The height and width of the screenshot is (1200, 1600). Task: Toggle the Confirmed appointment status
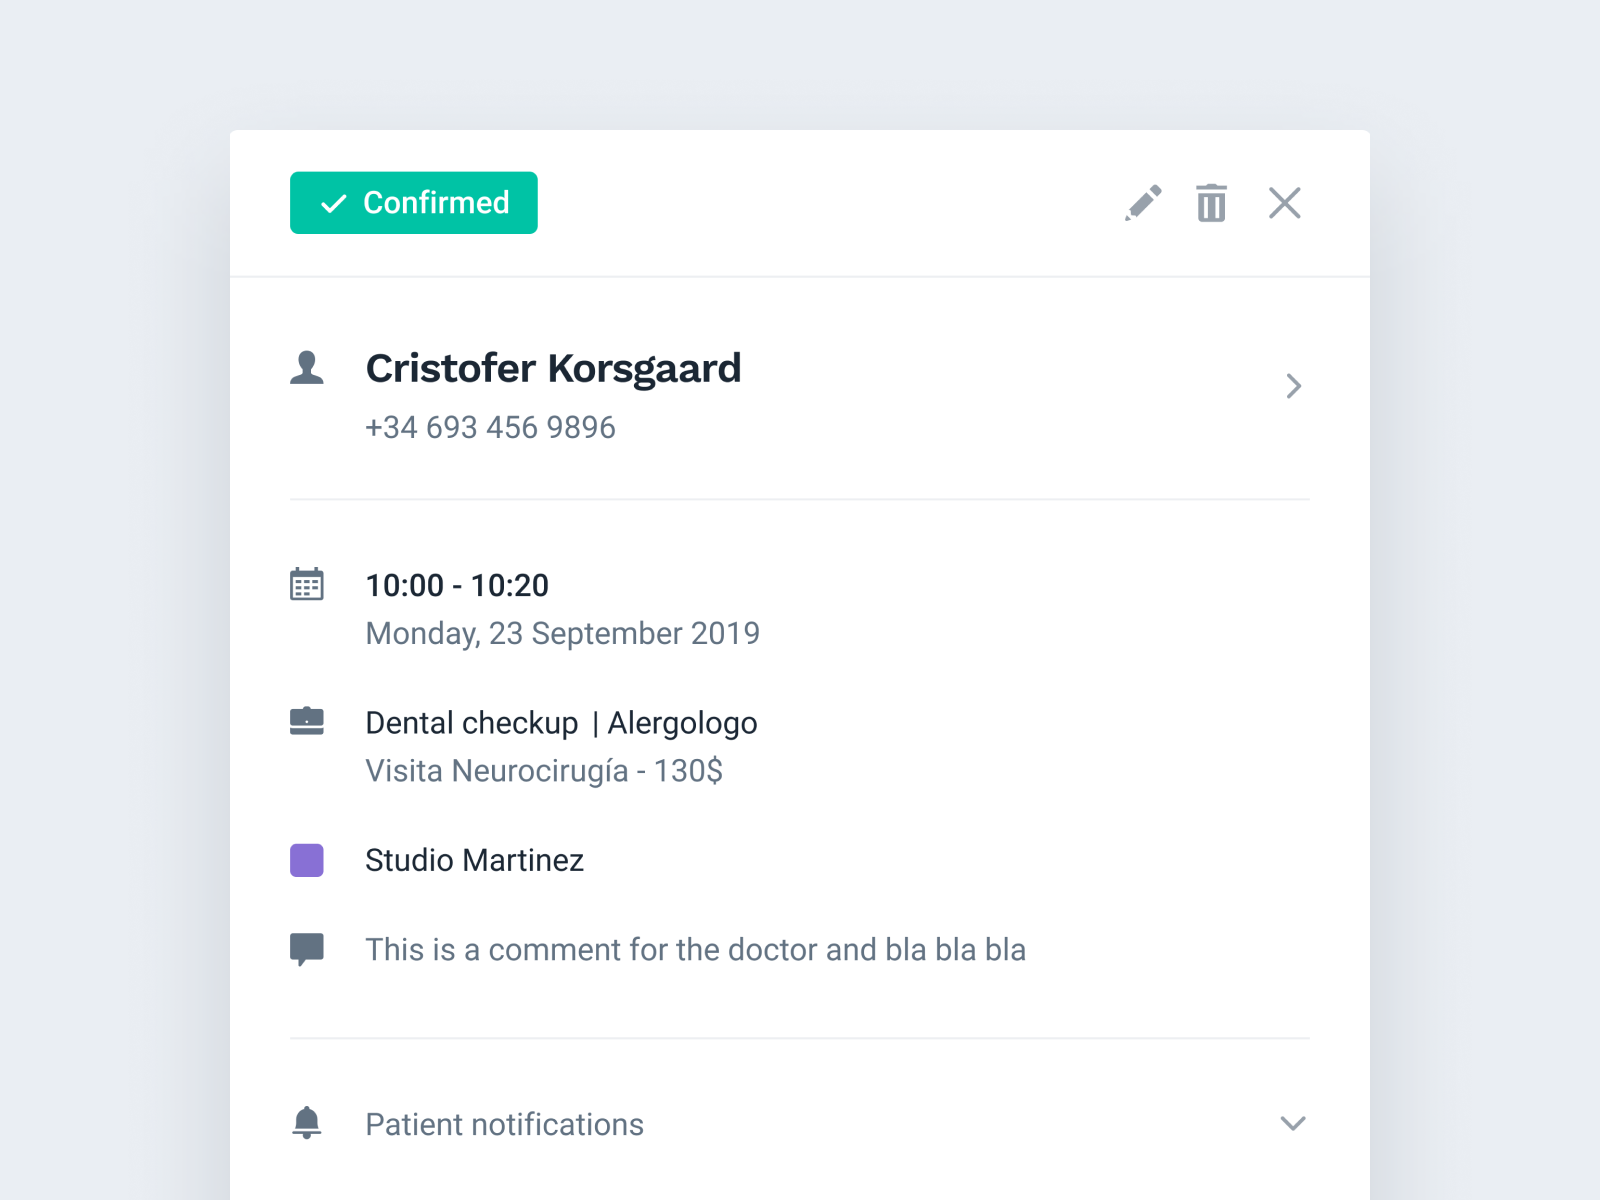pos(413,203)
